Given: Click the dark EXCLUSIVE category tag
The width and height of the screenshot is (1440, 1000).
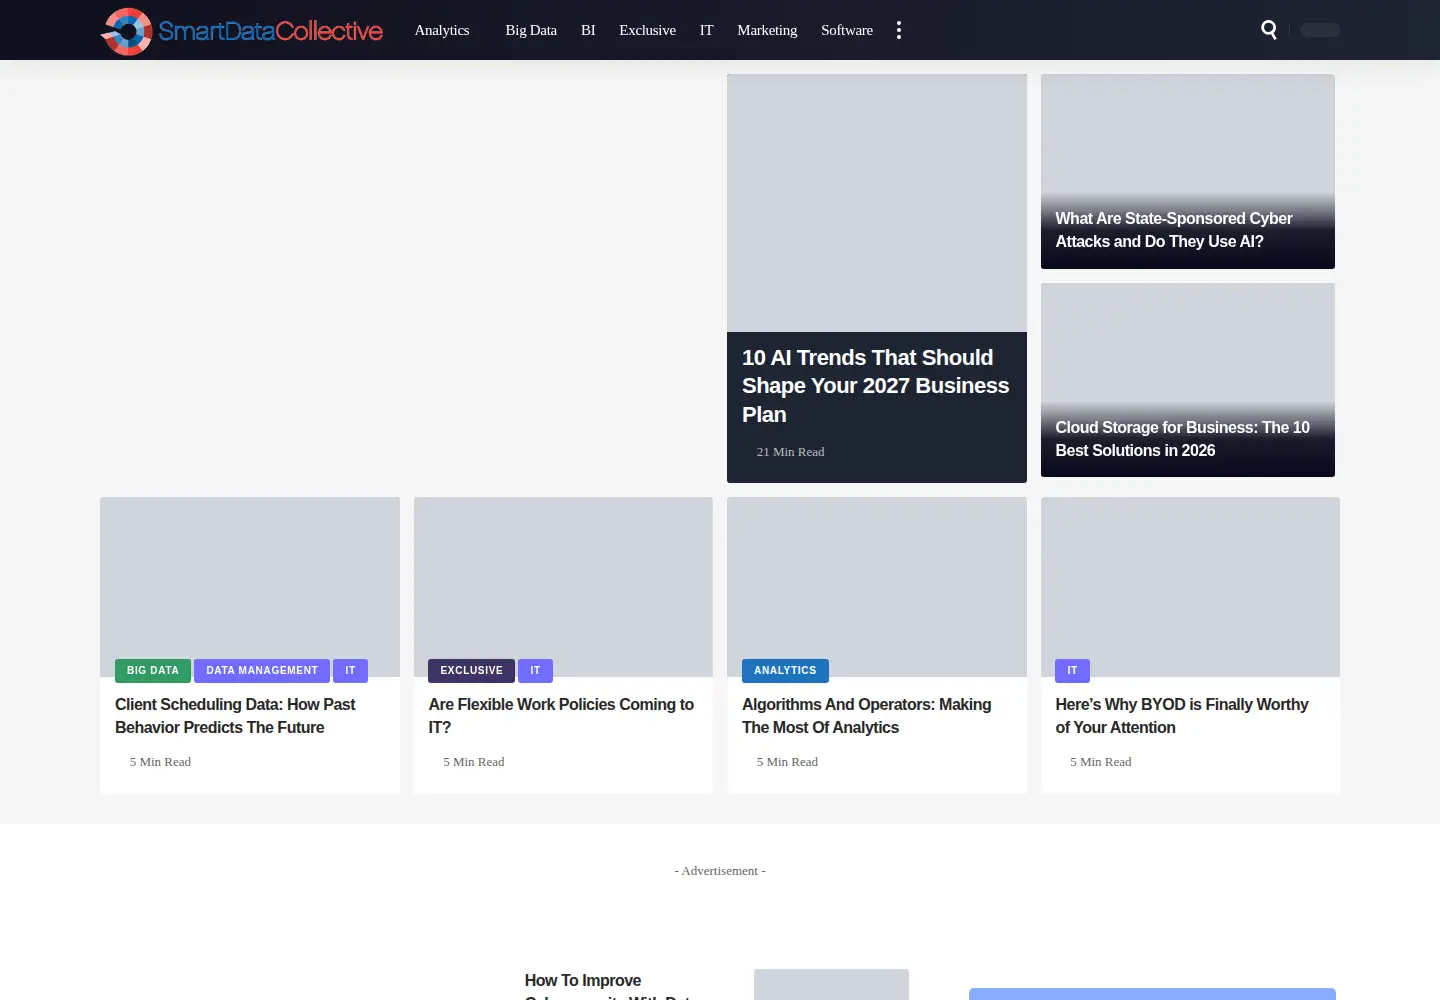Looking at the screenshot, I should tap(471, 671).
